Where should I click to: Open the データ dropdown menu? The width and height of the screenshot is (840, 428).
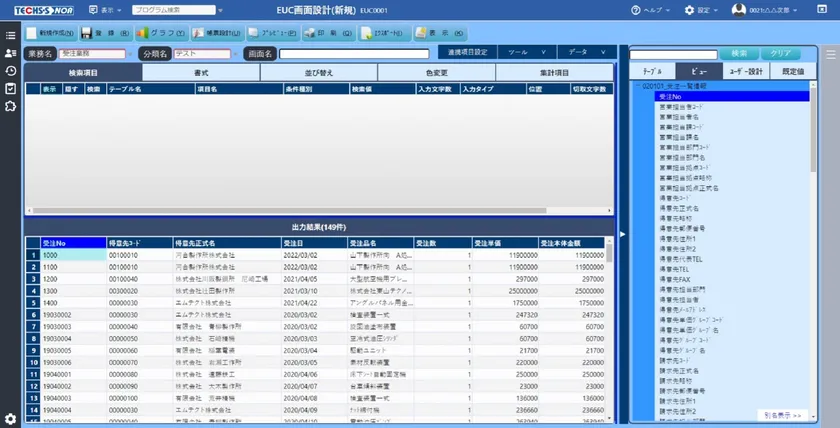pyautogui.click(x=582, y=50)
